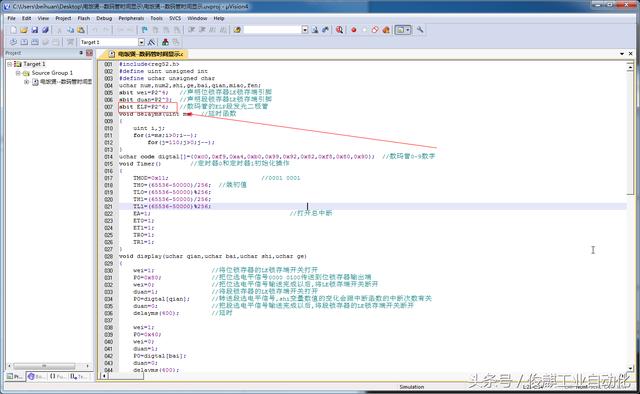
Task: Open the Window menu
Action: click(197, 18)
